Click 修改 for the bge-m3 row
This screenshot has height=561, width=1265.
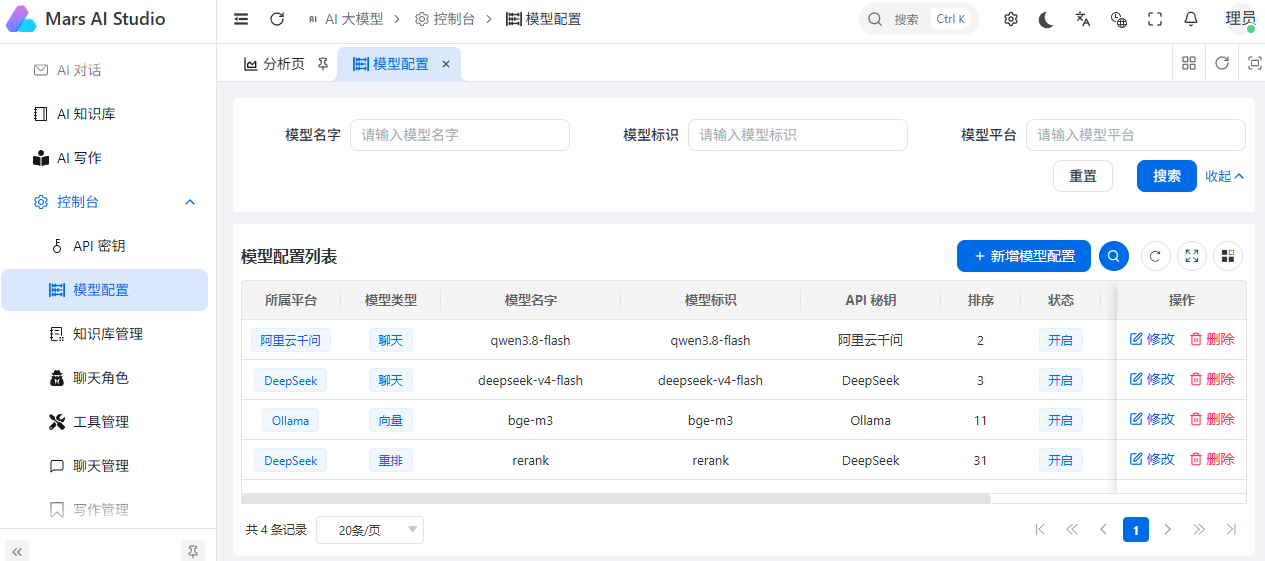pyautogui.click(x=1152, y=419)
